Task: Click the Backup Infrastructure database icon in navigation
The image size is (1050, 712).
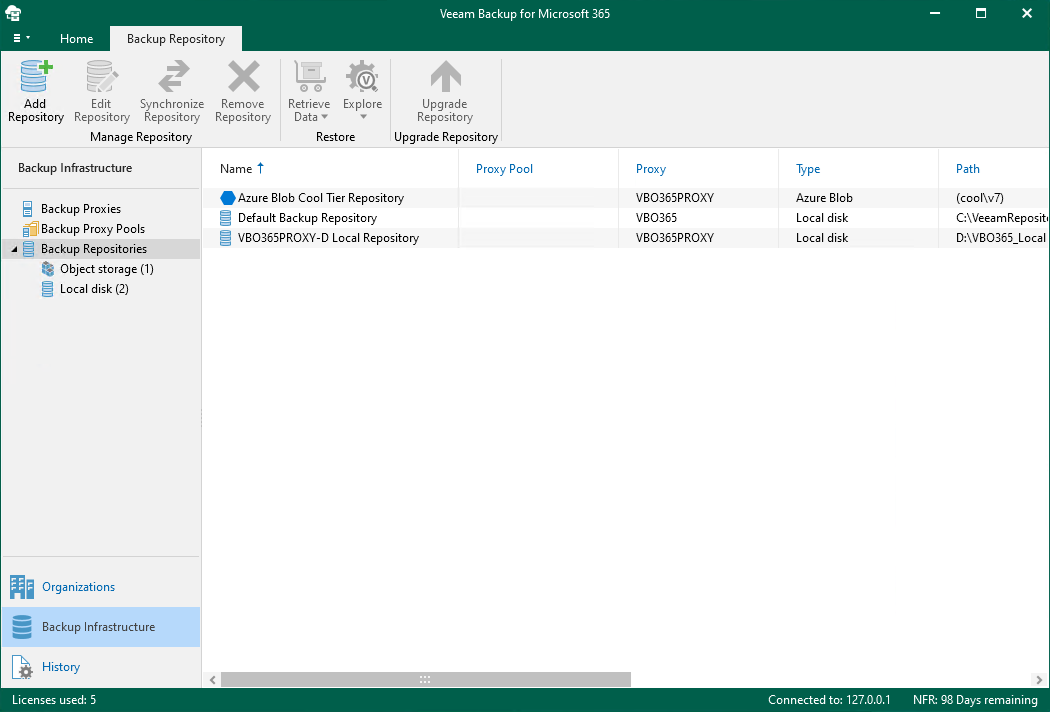Action: pos(22,627)
